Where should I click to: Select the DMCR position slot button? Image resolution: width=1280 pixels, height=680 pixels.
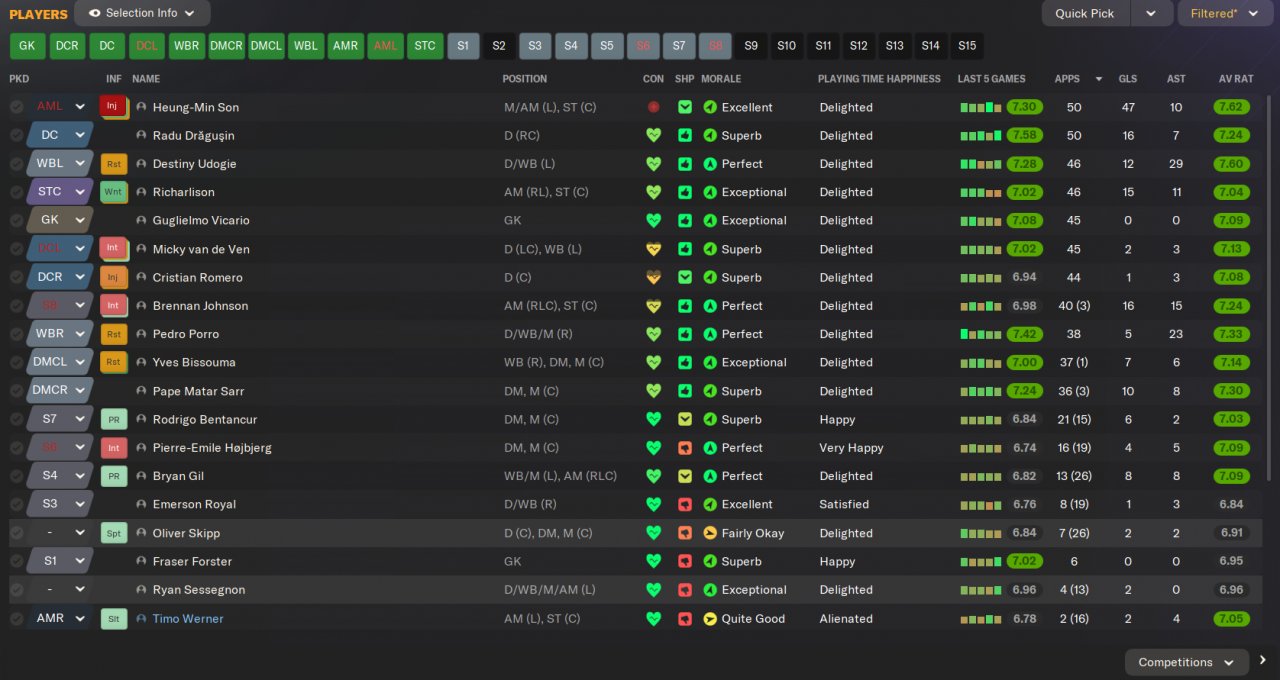[226, 46]
